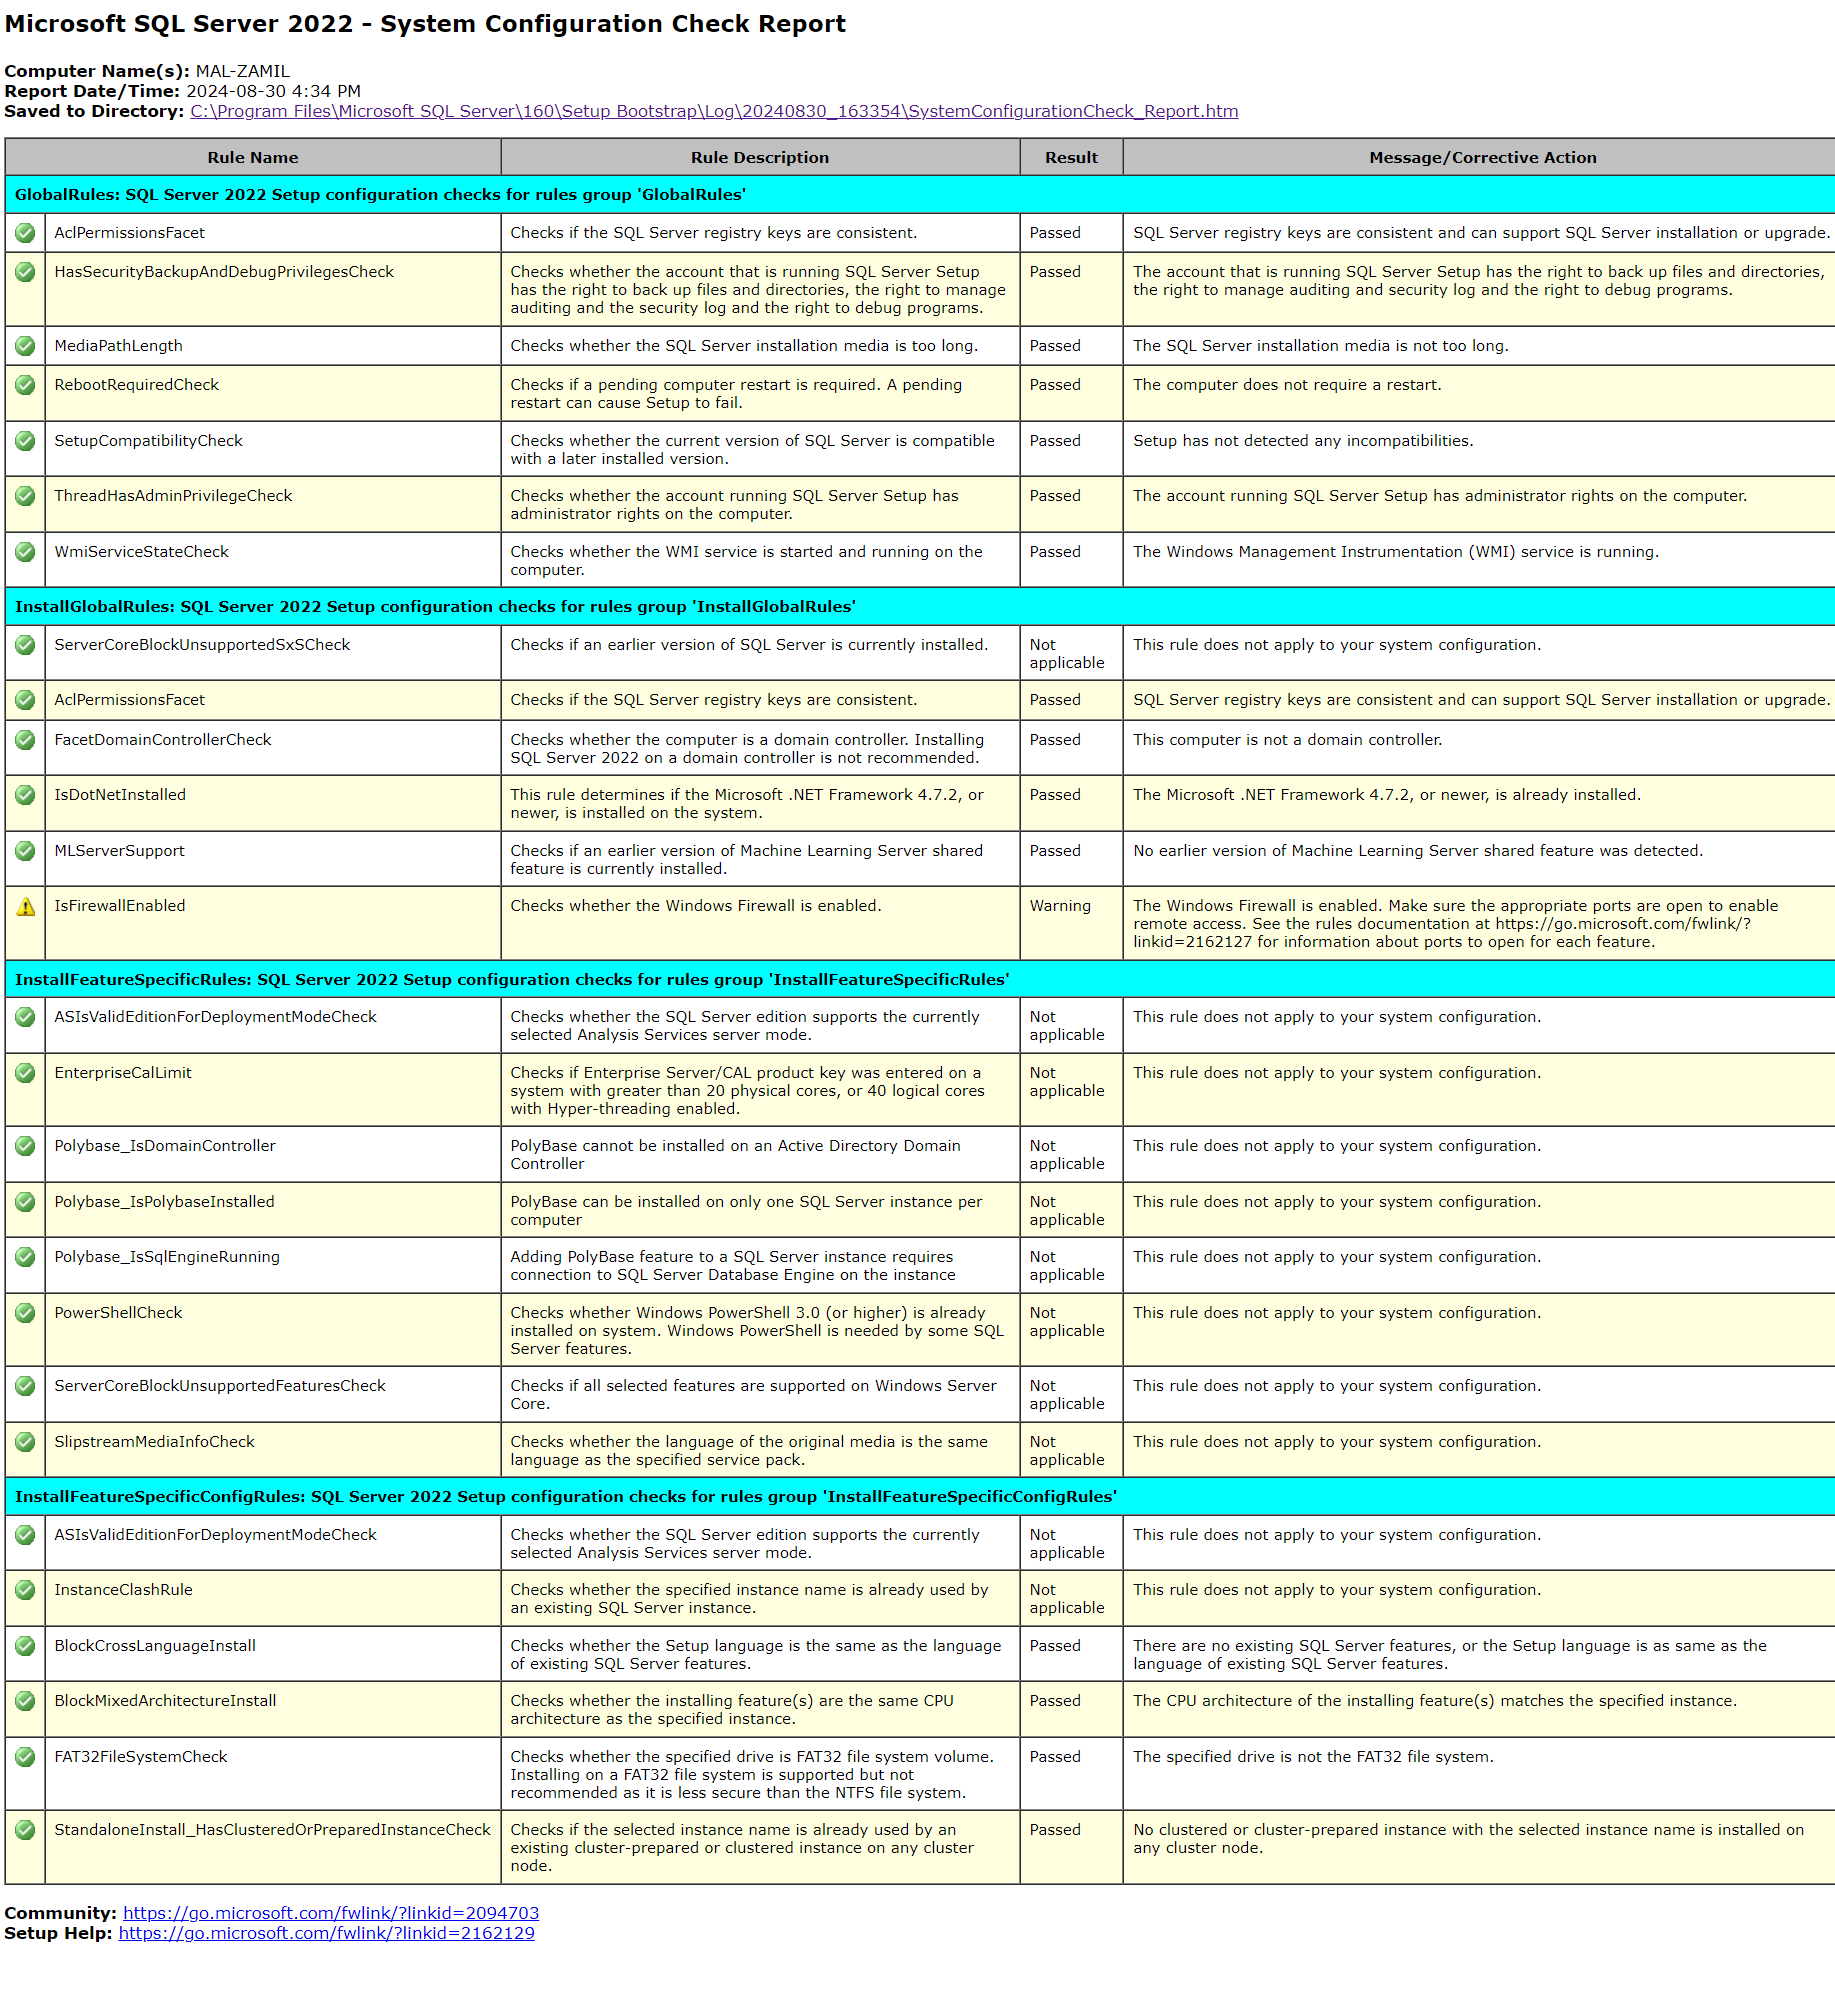1835x2008 pixels.
Task: Click the green check beside PowerShellCheck
Action: click(x=25, y=1313)
